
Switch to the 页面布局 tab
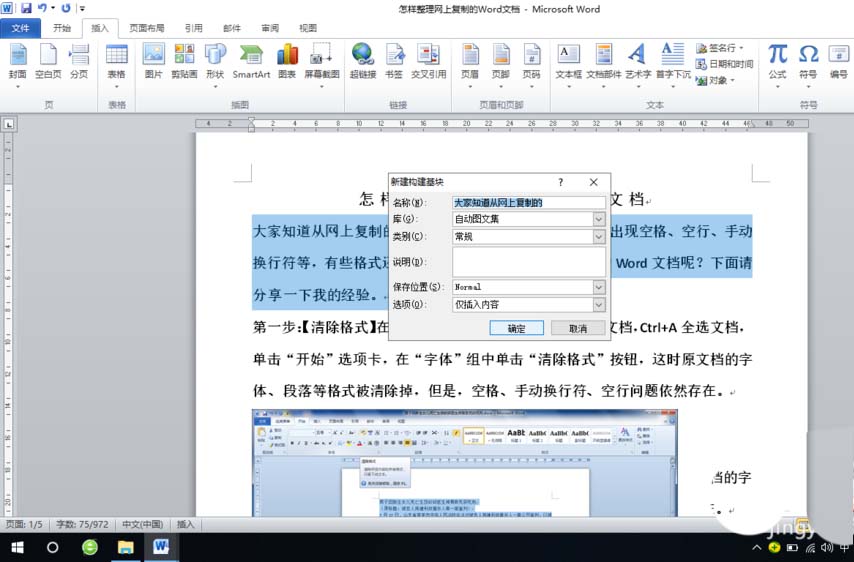click(x=148, y=29)
